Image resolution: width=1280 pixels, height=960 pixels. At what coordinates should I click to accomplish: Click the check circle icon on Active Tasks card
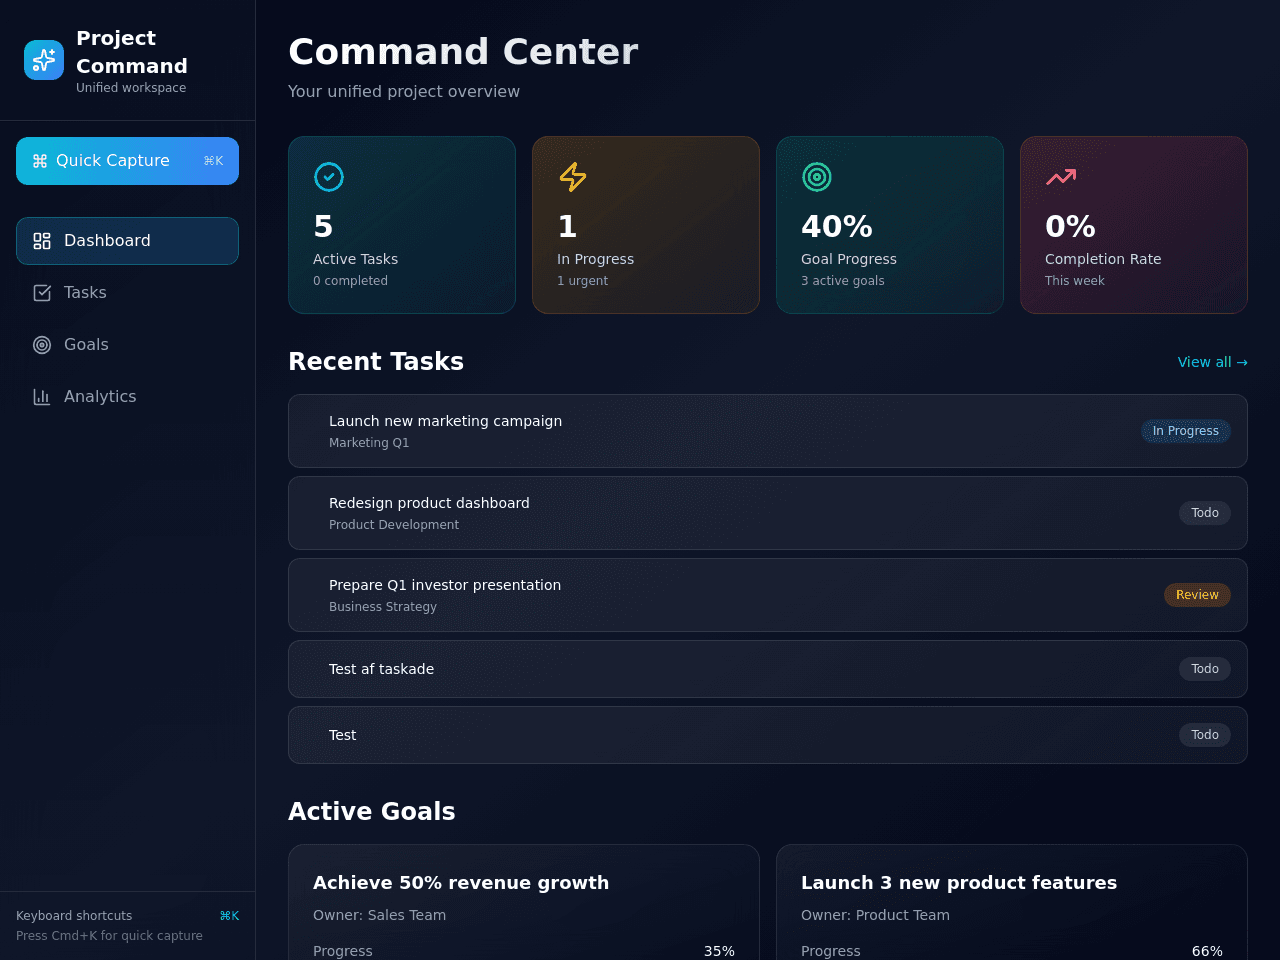pyautogui.click(x=329, y=177)
